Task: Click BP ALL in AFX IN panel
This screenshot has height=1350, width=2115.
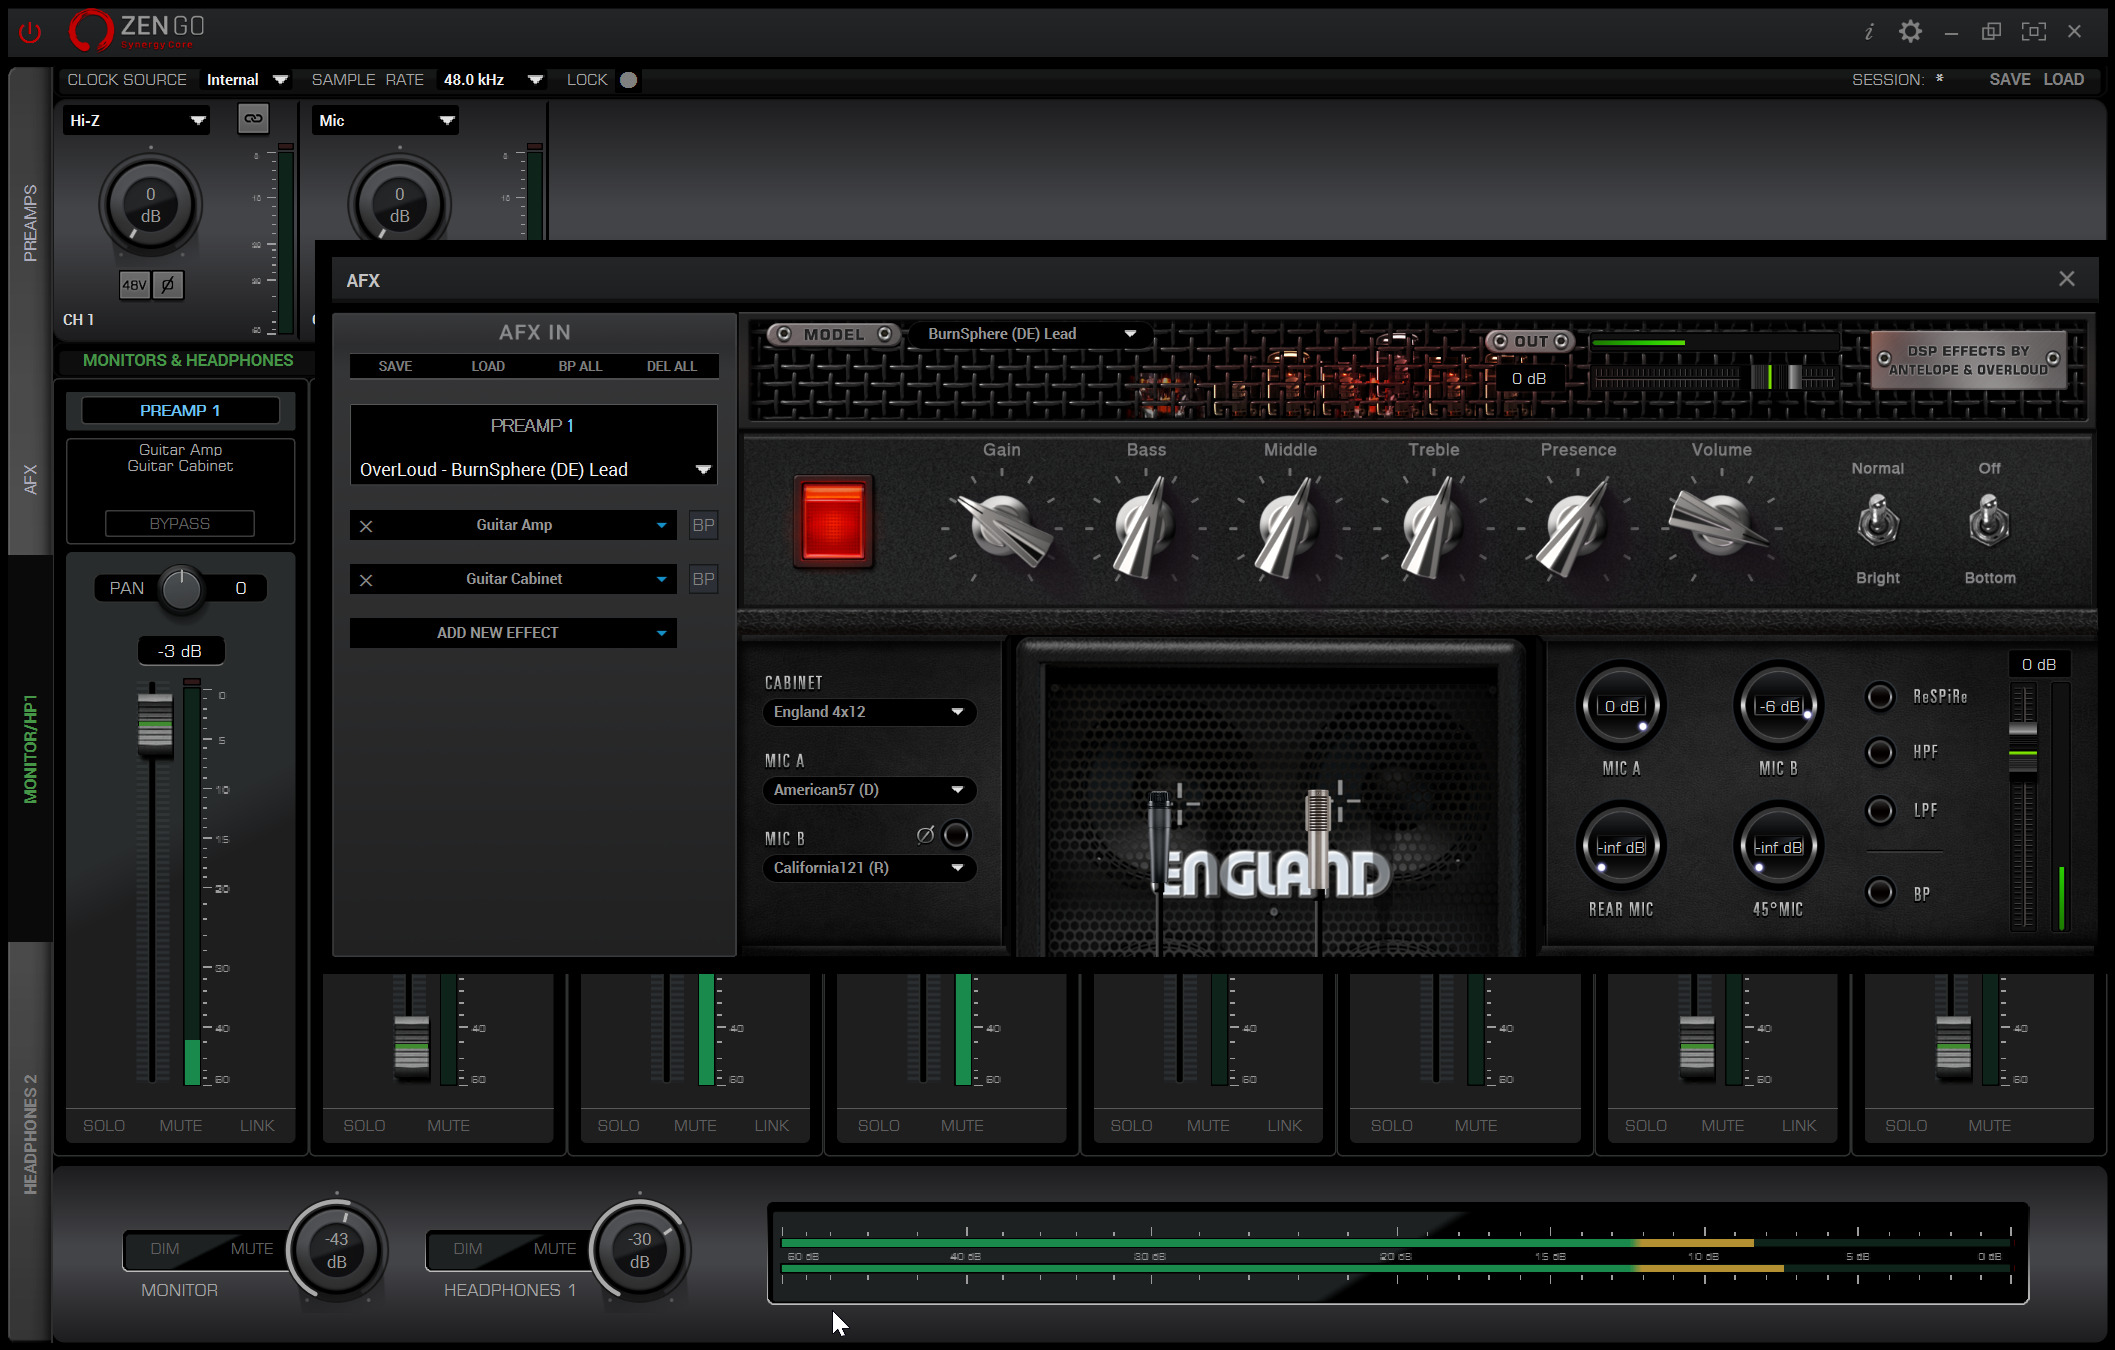Action: pos(580,366)
